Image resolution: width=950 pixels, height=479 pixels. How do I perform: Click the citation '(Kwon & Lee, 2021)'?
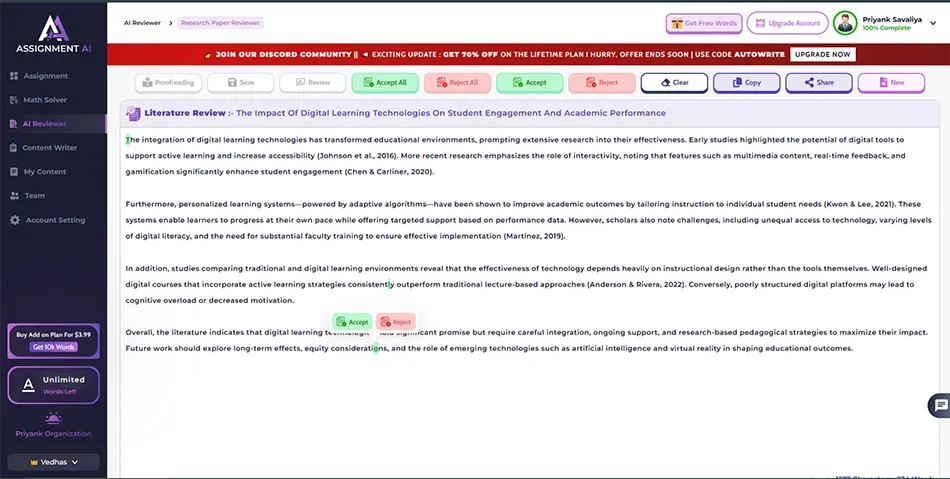pos(860,204)
